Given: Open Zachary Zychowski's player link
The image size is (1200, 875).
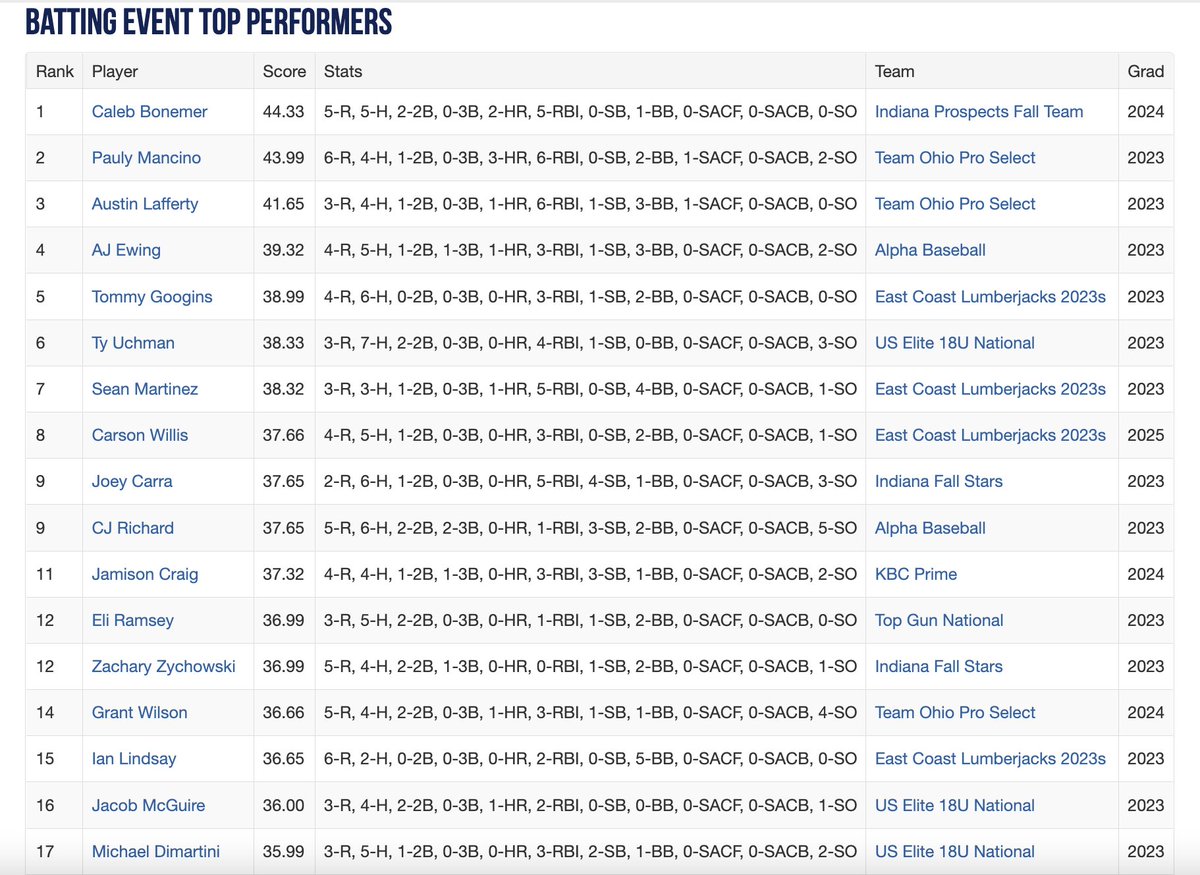Looking at the screenshot, I should click(x=164, y=666).
